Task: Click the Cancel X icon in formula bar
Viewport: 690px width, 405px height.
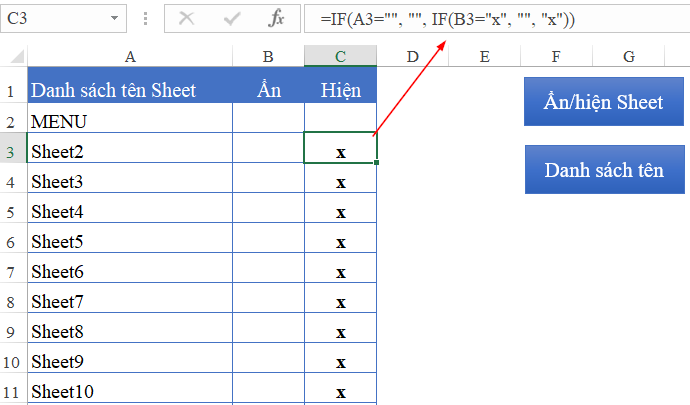Action: (x=187, y=19)
